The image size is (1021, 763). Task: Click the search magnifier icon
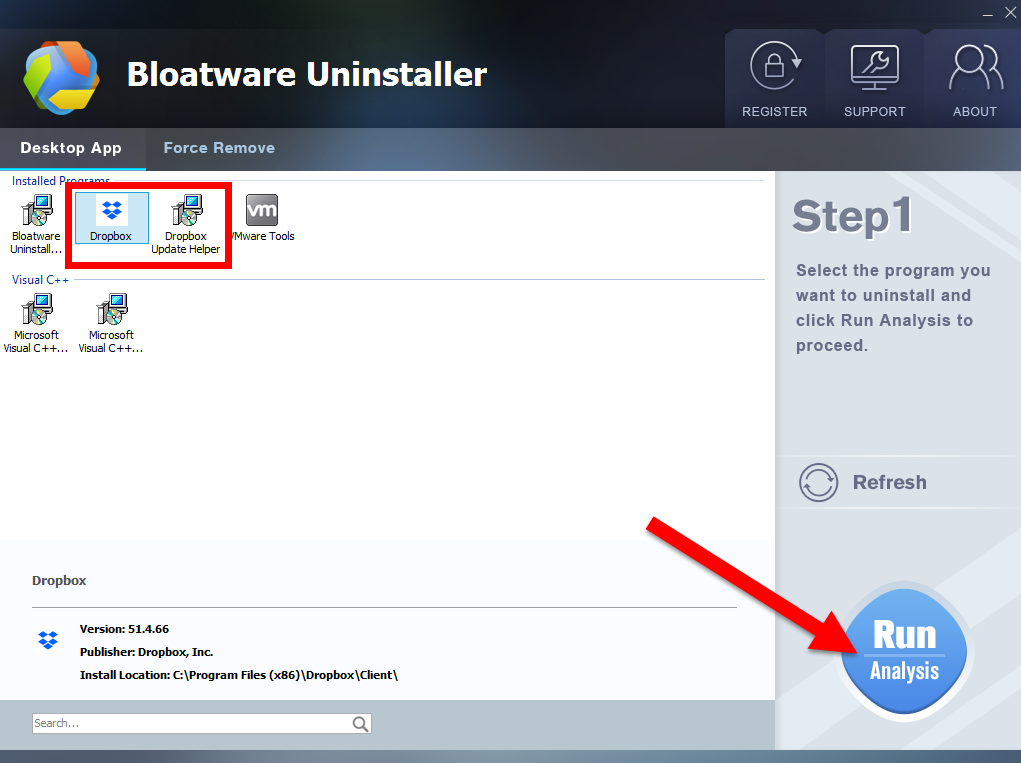[x=360, y=723]
